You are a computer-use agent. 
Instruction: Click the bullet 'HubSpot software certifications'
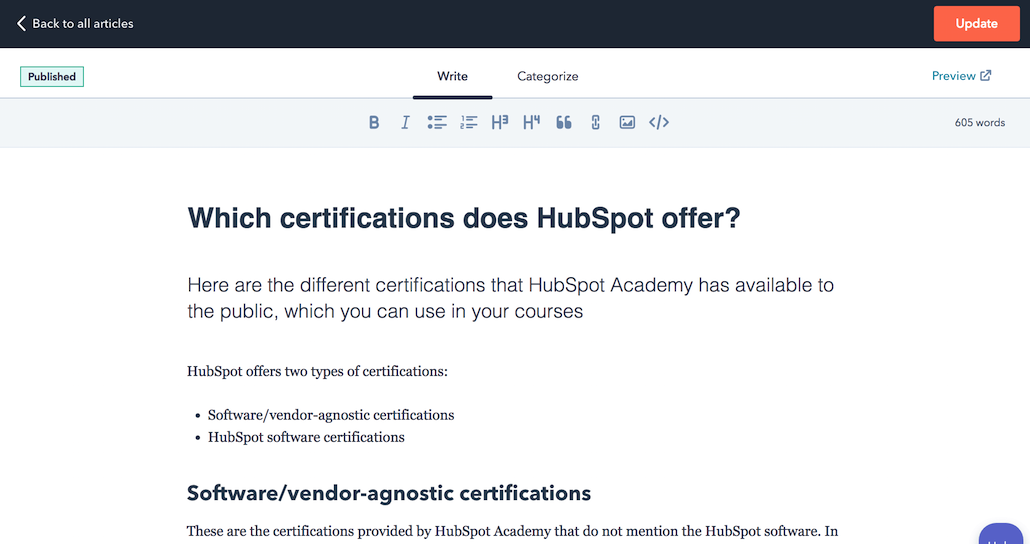click(x=306, y=437)
